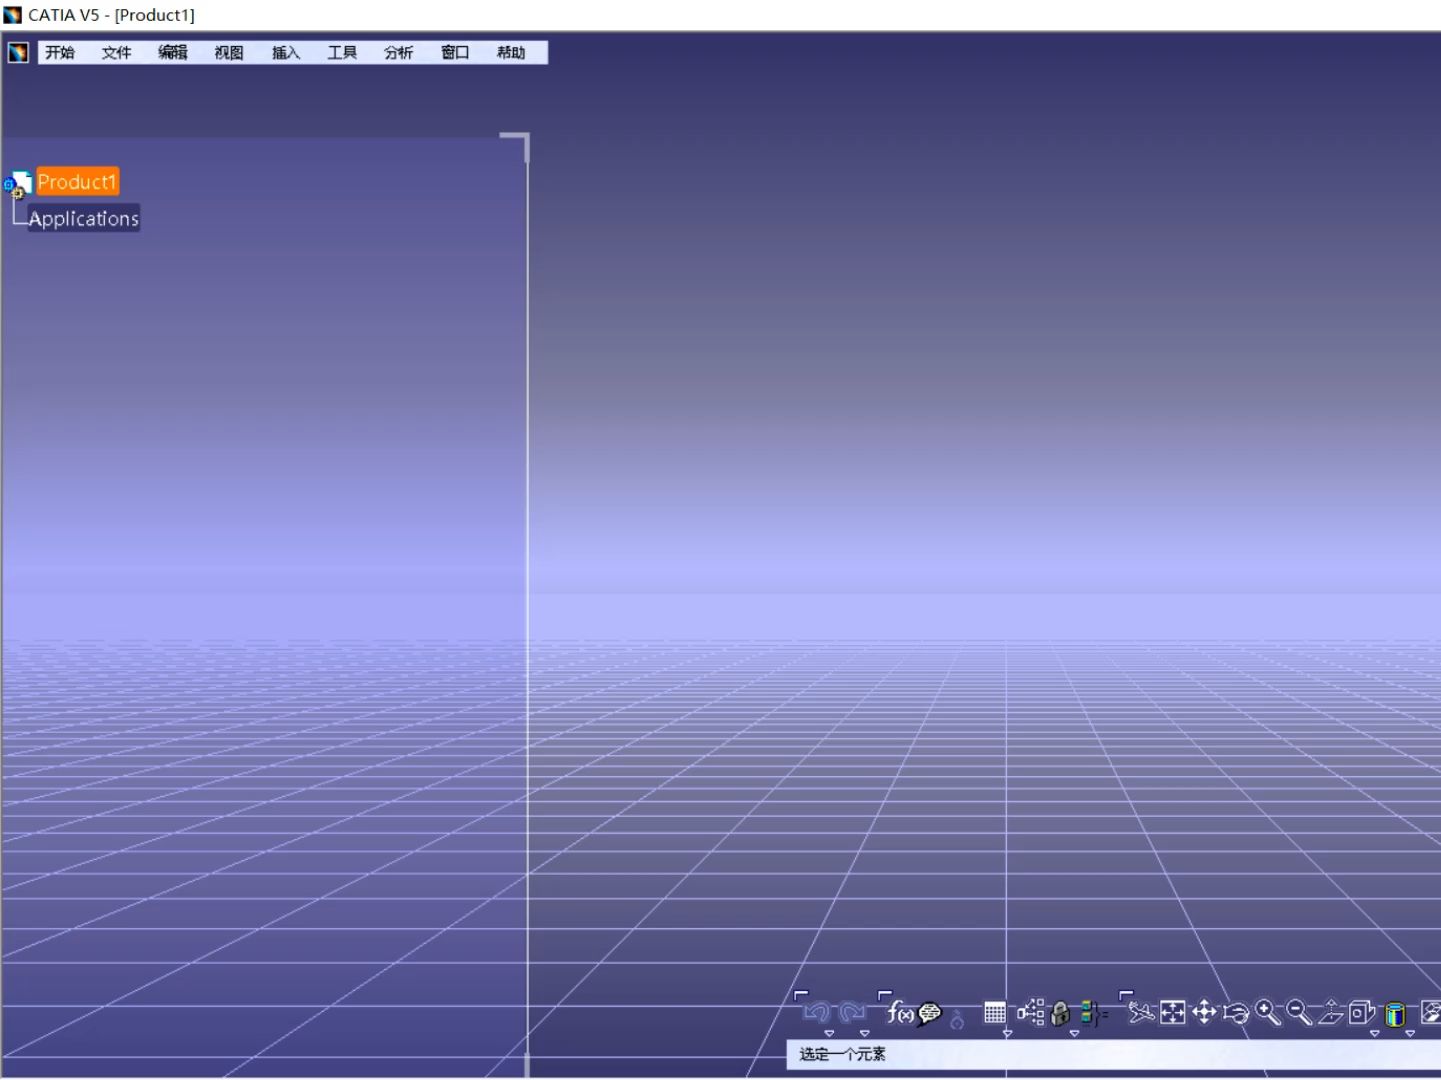The width and height of the screenshot is (1441, 1080).
Task: Click the product structure tree icon
Action: click(1031, 1013)
